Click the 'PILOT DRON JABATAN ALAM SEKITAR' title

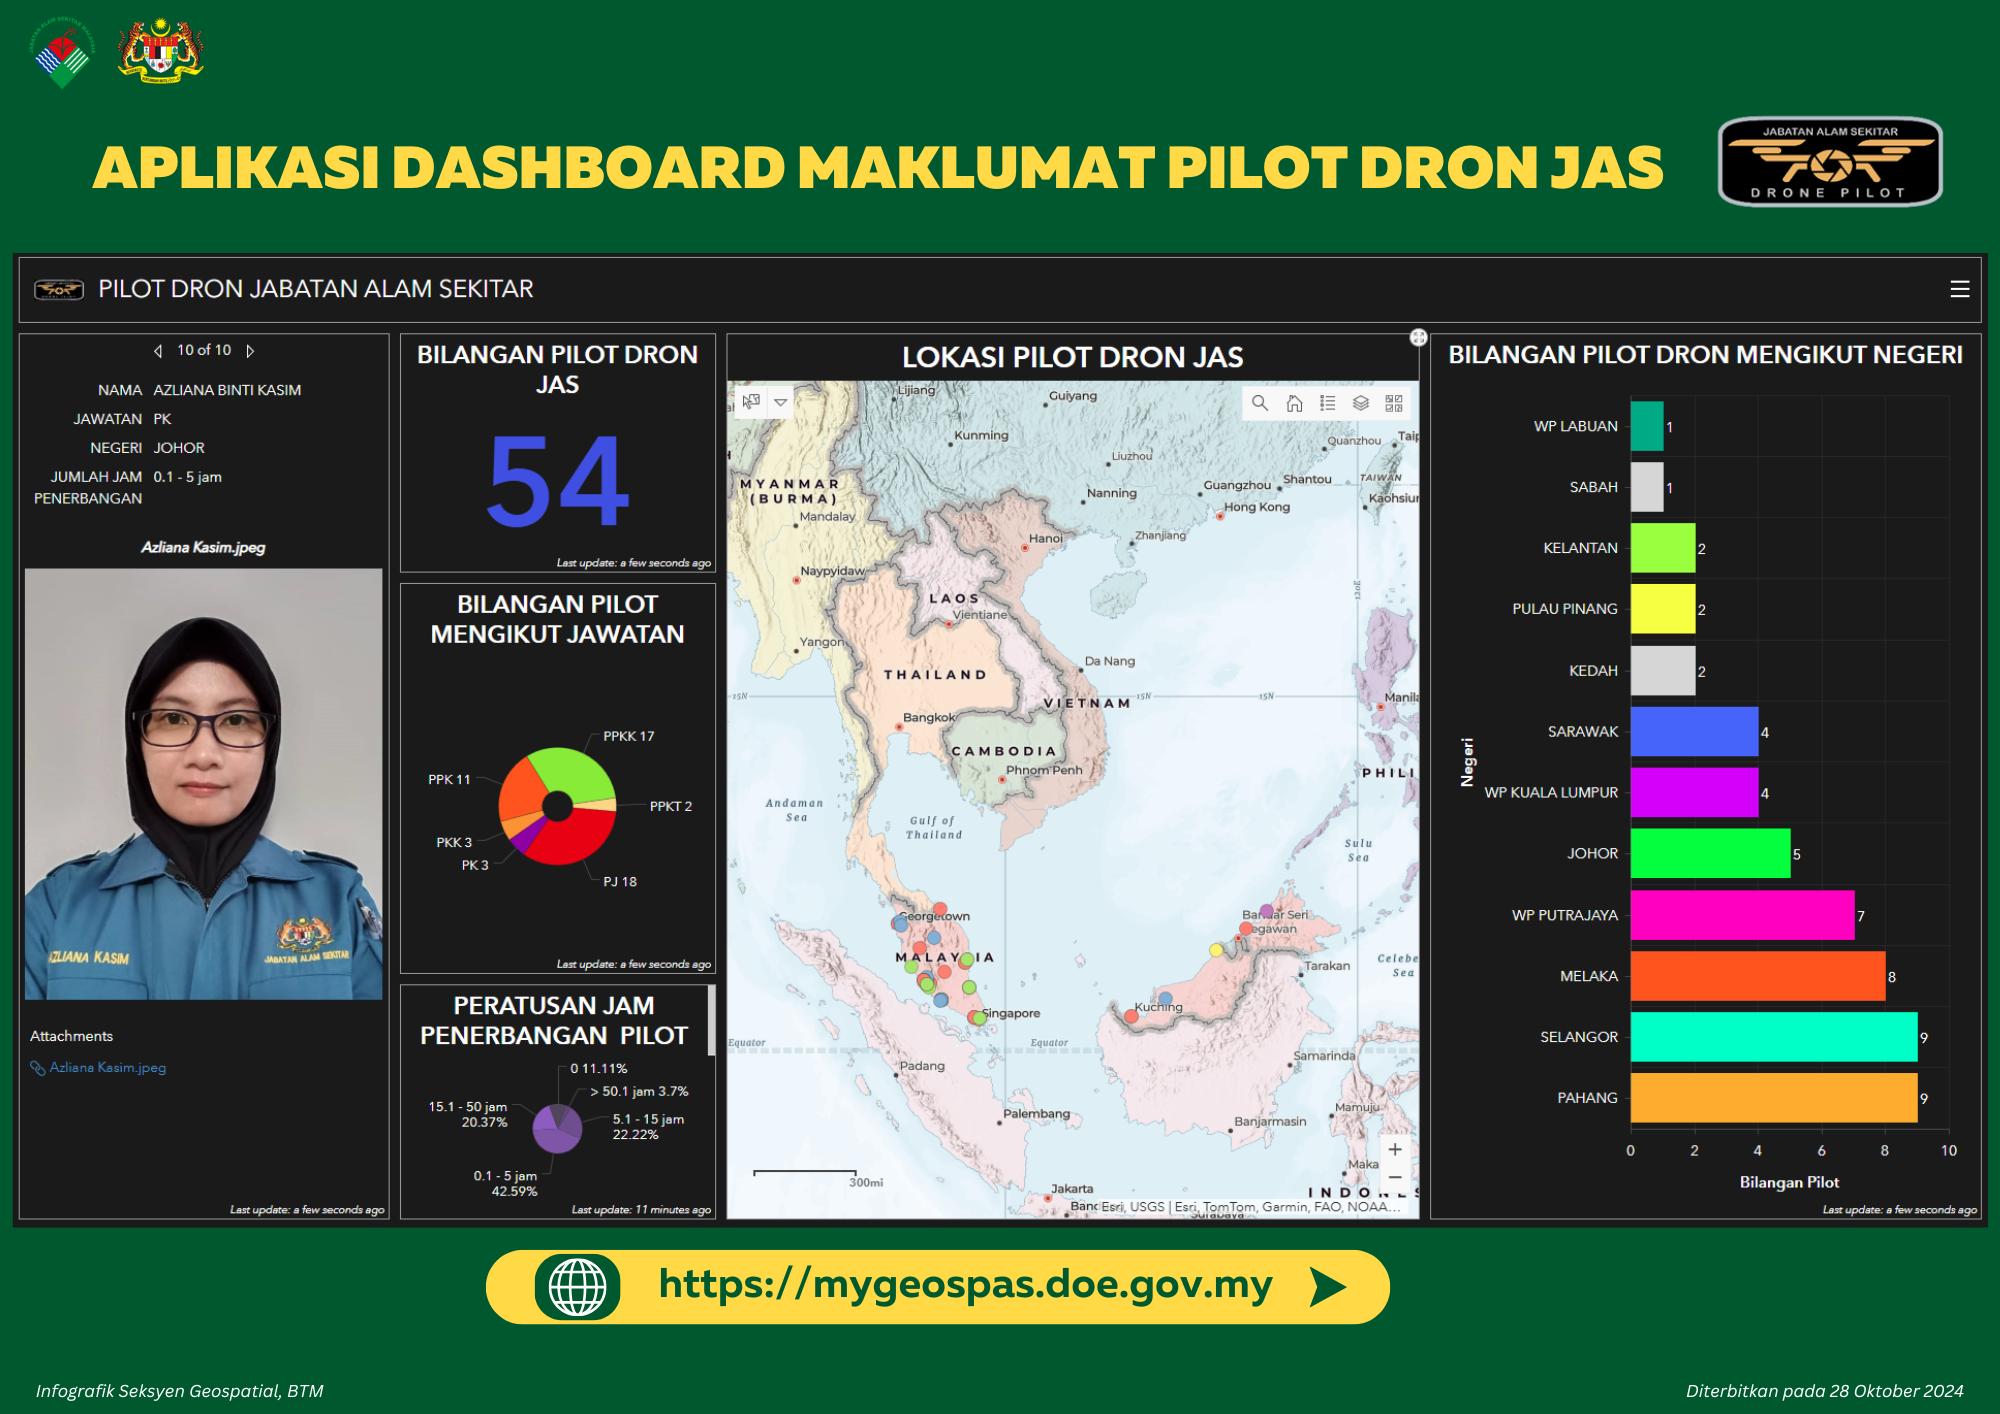pos(316,289)
